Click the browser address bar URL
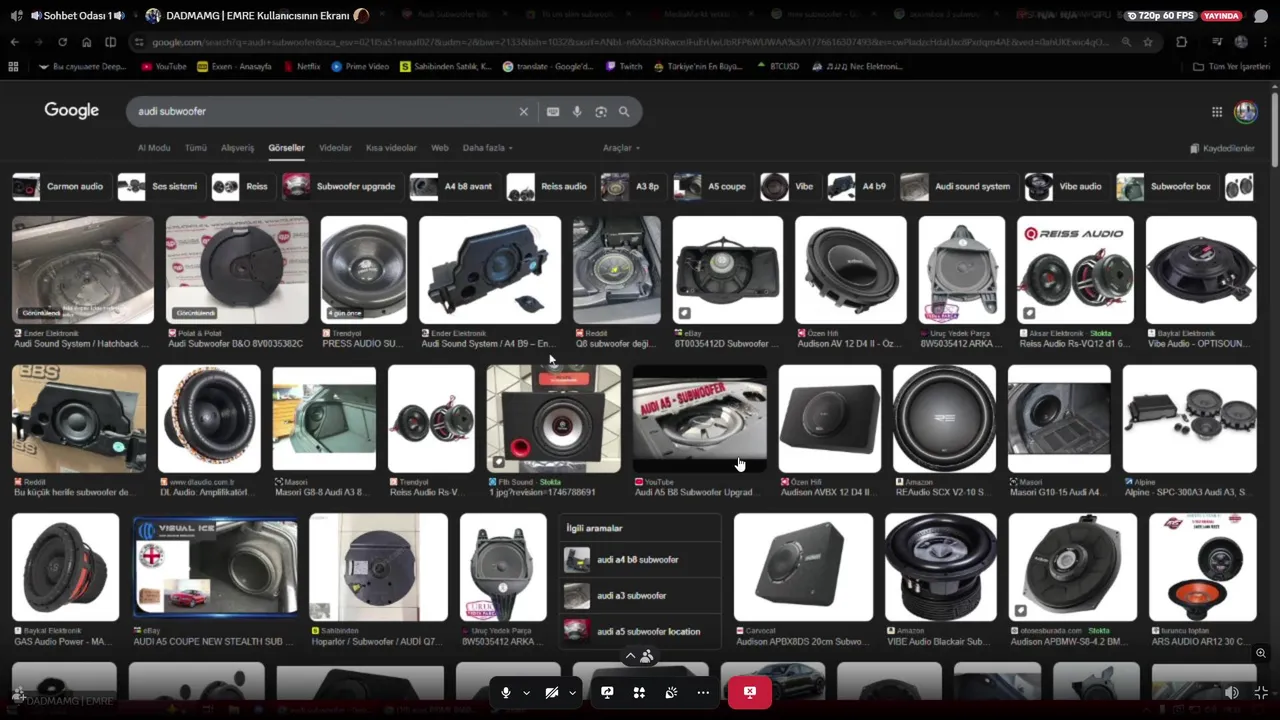This screenshot has height=720, width=1280. tap(630, 42)
